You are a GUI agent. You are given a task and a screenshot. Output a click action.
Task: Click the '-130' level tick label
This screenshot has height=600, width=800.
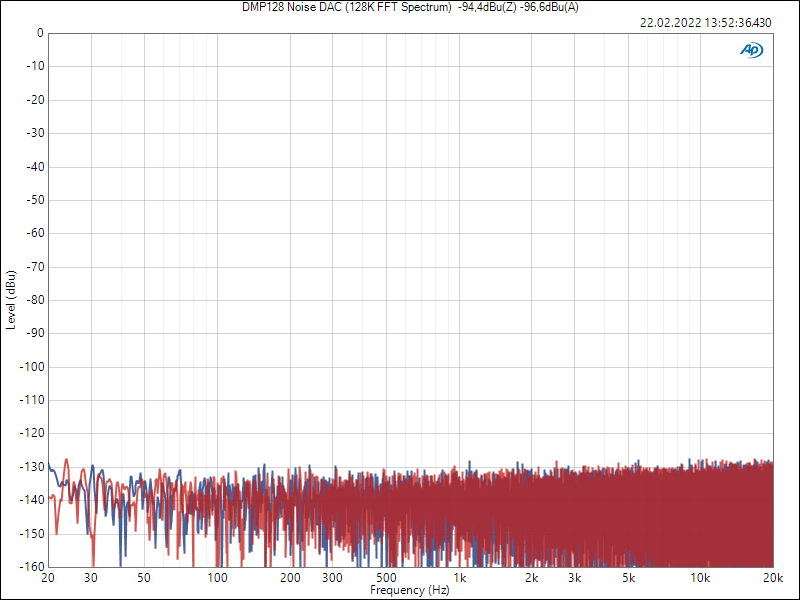pyautogui.click(x=32, y=467)
